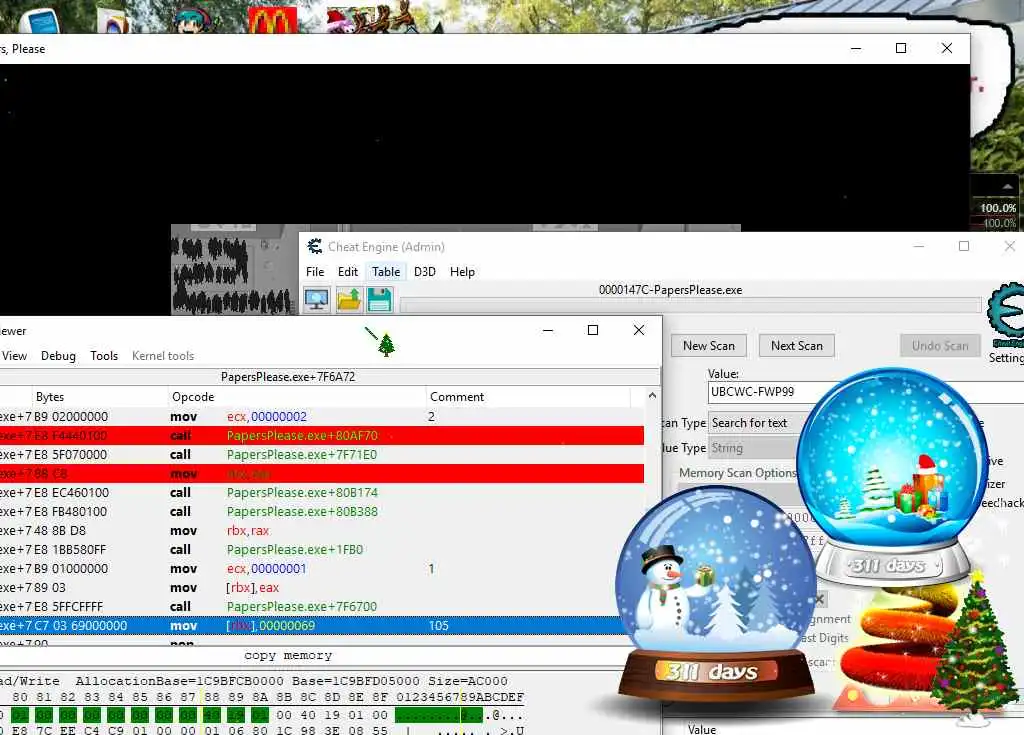The image size is (1024, 735).
Task: Open Cheat Engine Settings label
Action: 1006,358
